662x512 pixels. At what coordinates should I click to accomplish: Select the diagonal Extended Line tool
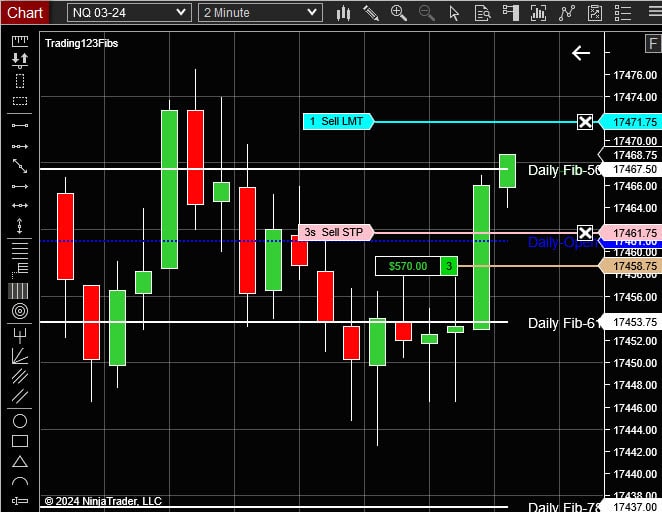[20, 166]
